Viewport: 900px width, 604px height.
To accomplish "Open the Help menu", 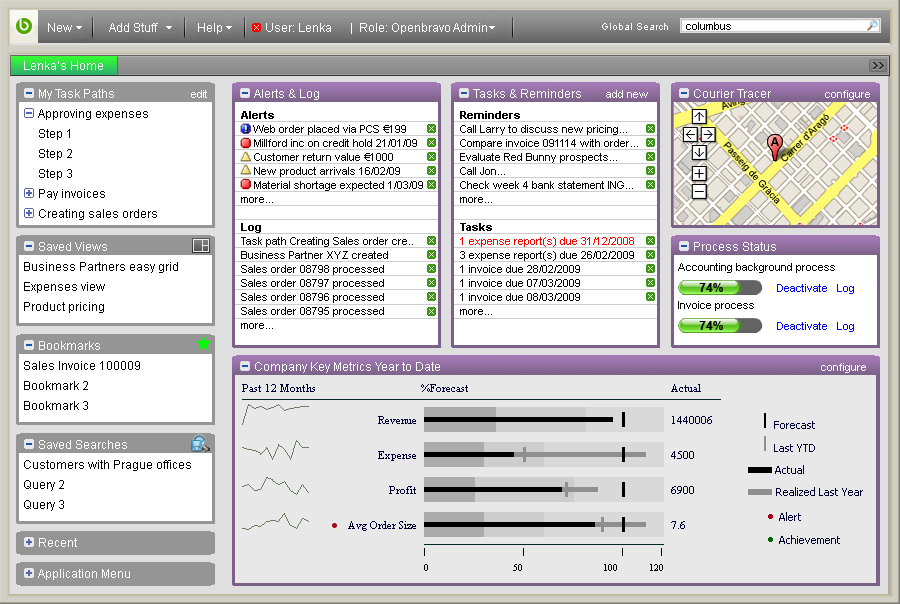I will pos(214,28).
